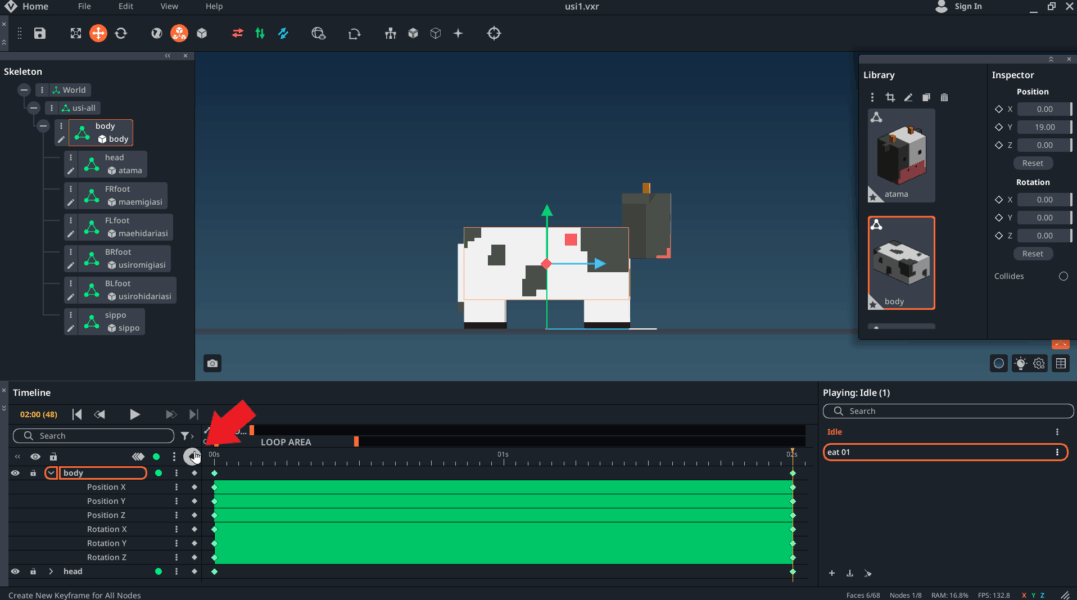
Task: Reset Rotation values in Inspector
Action: pyautogui.click(x=1032, y=254)
